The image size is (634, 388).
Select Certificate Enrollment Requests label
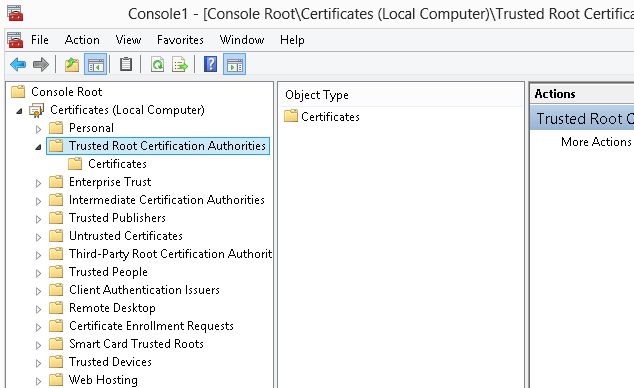point(151,326)
